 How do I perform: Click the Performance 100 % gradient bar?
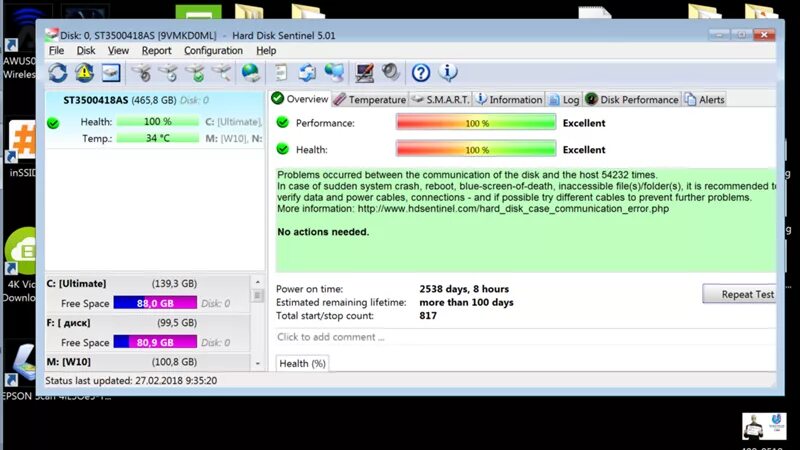pyautogui.click(x=476, y=123)
